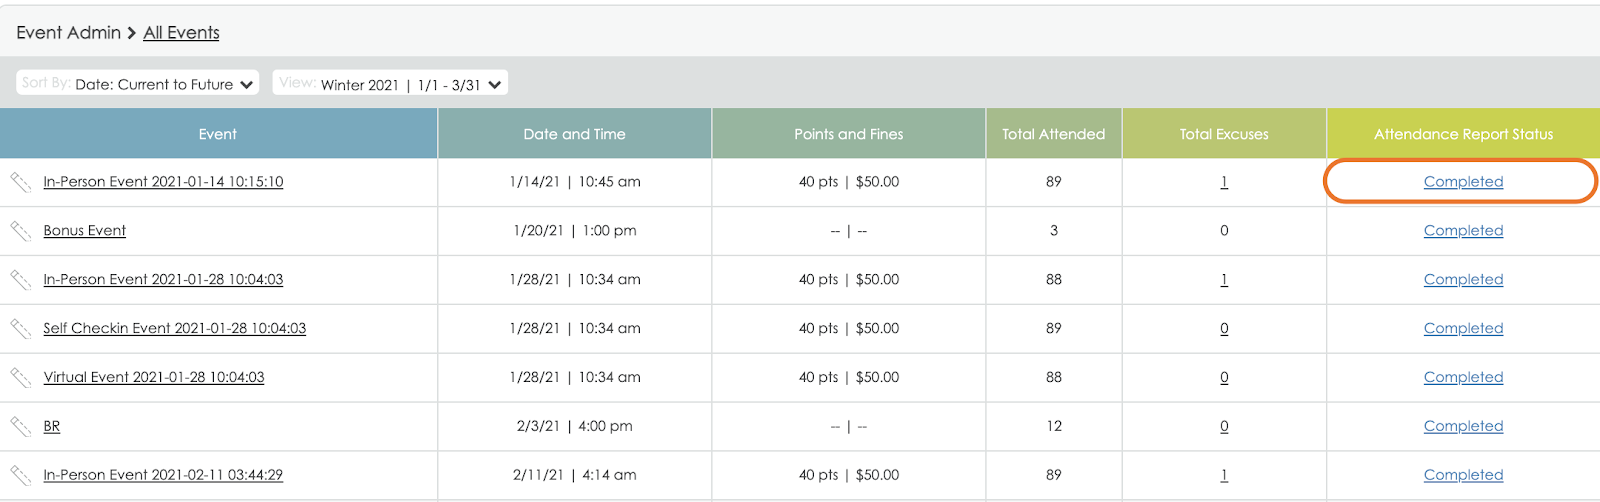Click edit pencil beside Virtual Event row
The width and height of the screenshot is (1600, 502).
(x=21, y=378)
